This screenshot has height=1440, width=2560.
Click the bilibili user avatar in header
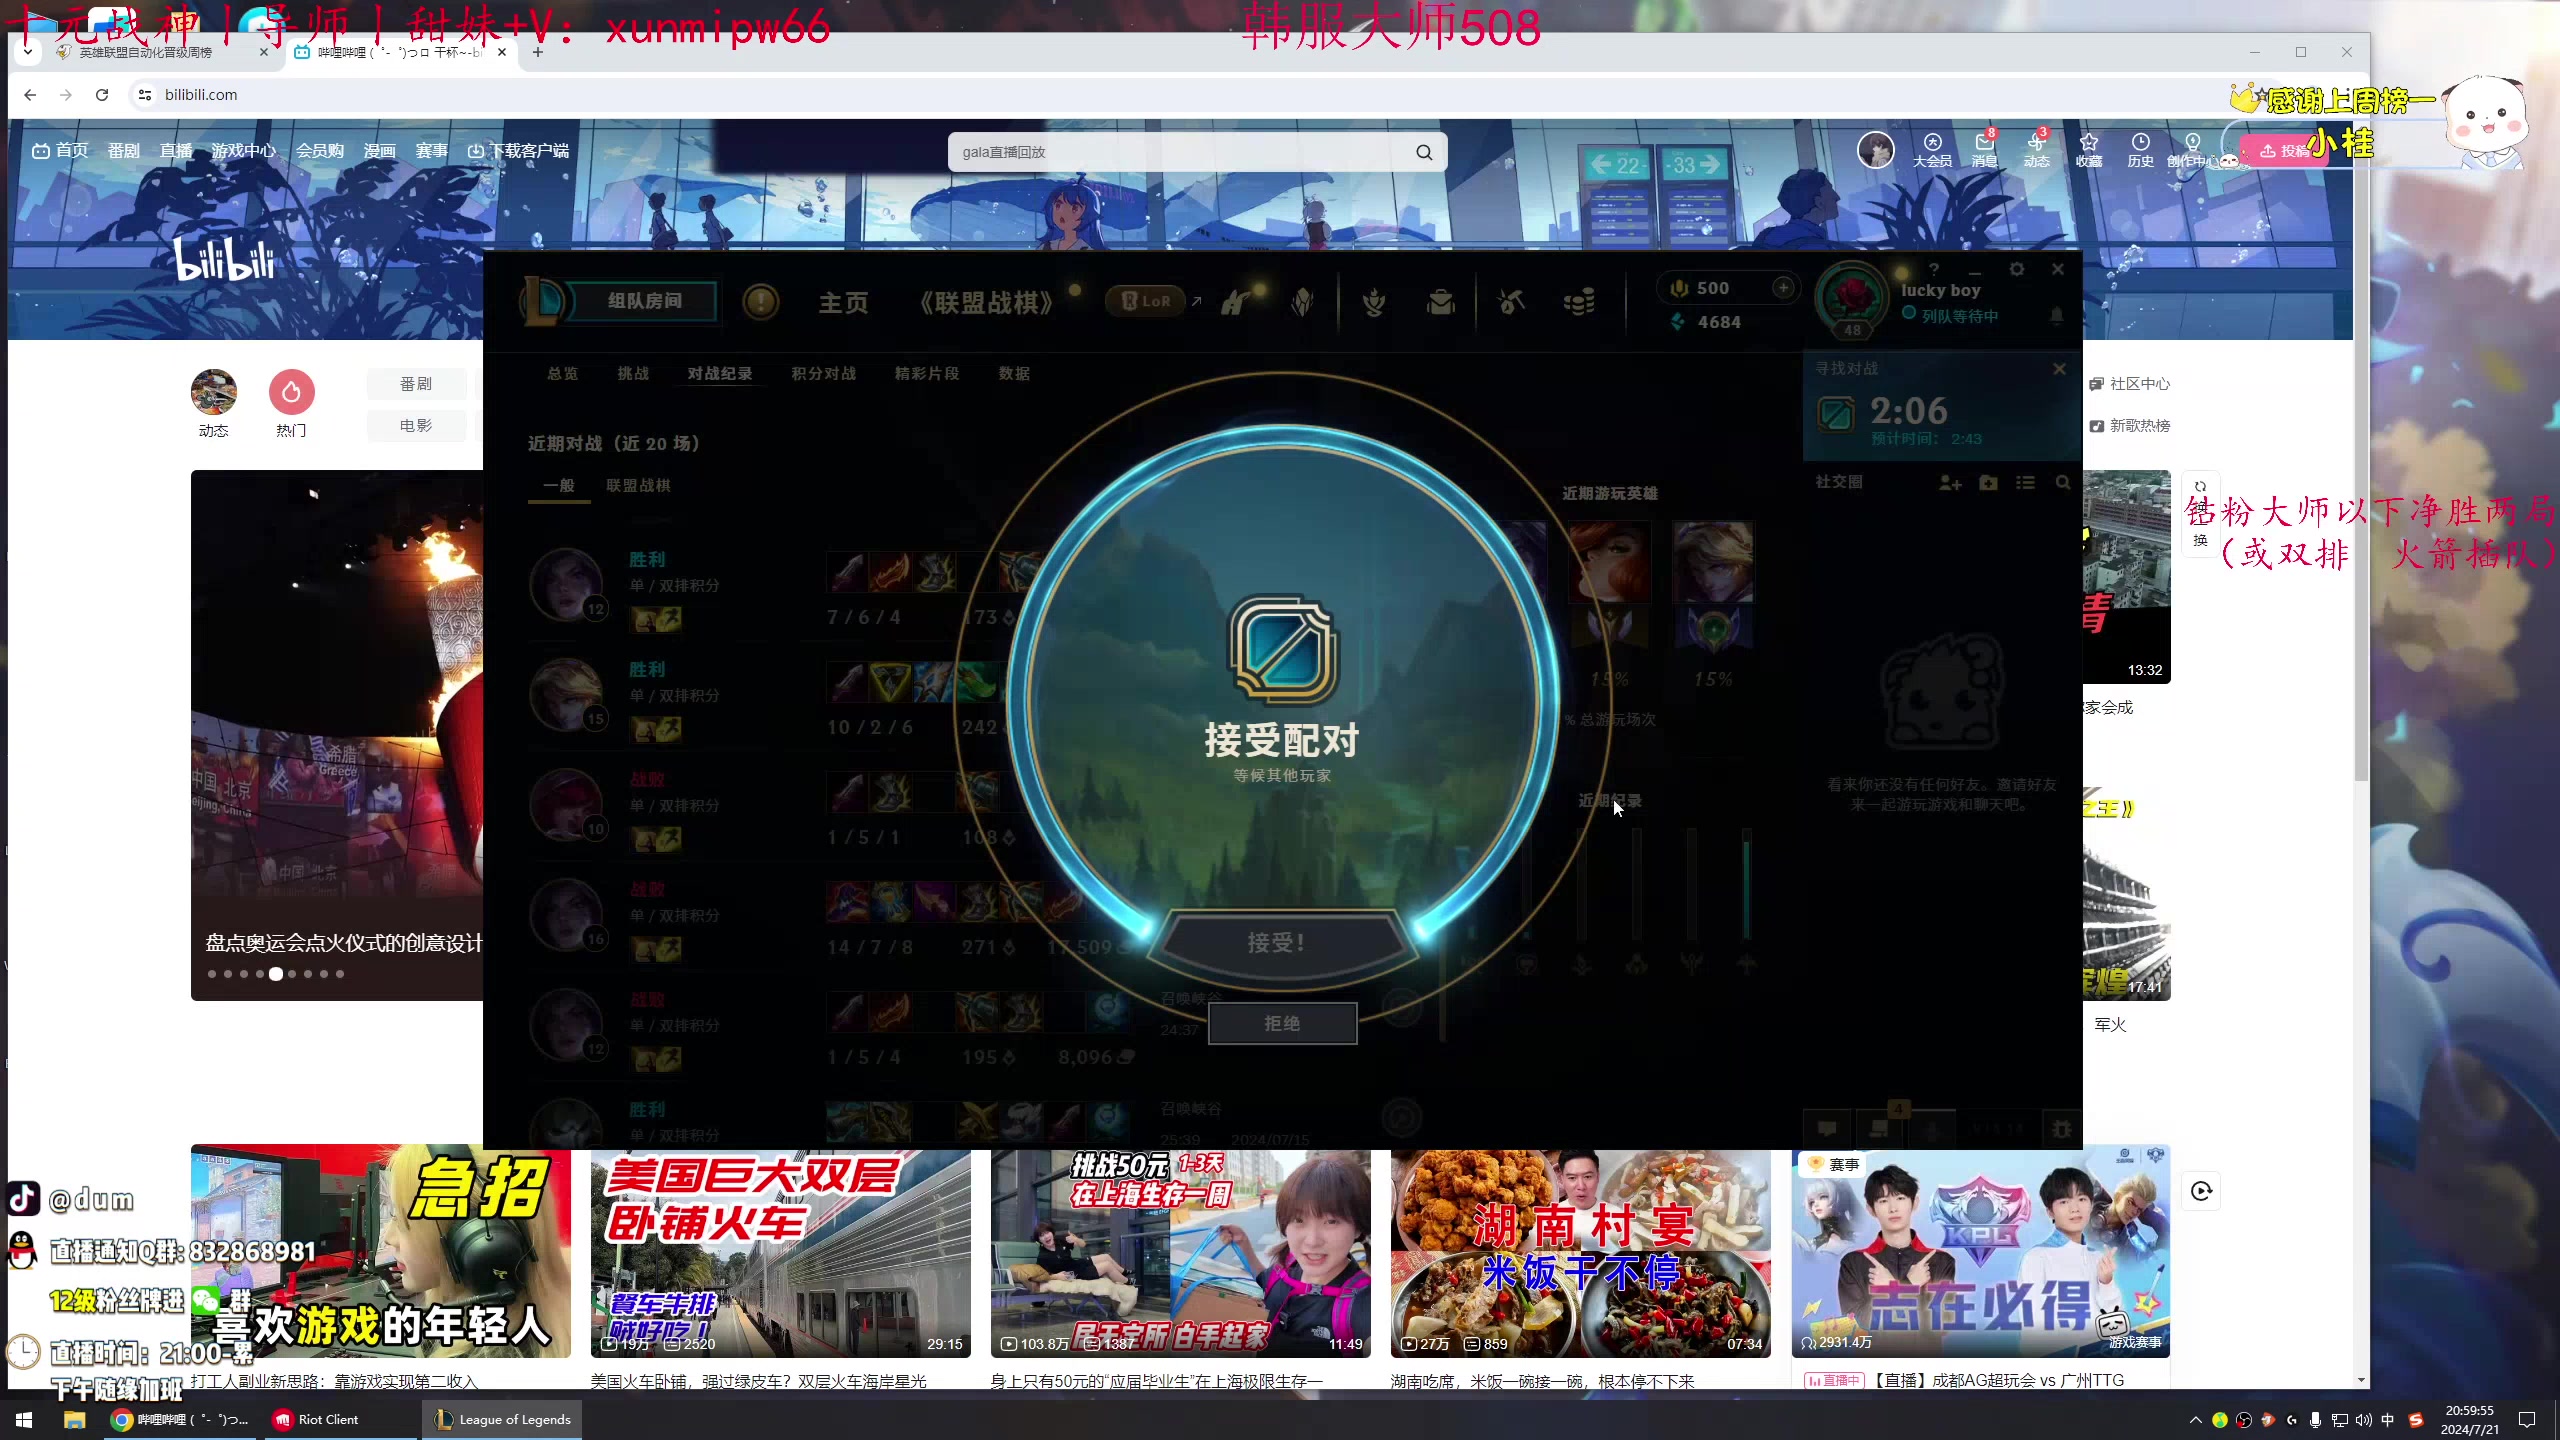click(1876, 150)
